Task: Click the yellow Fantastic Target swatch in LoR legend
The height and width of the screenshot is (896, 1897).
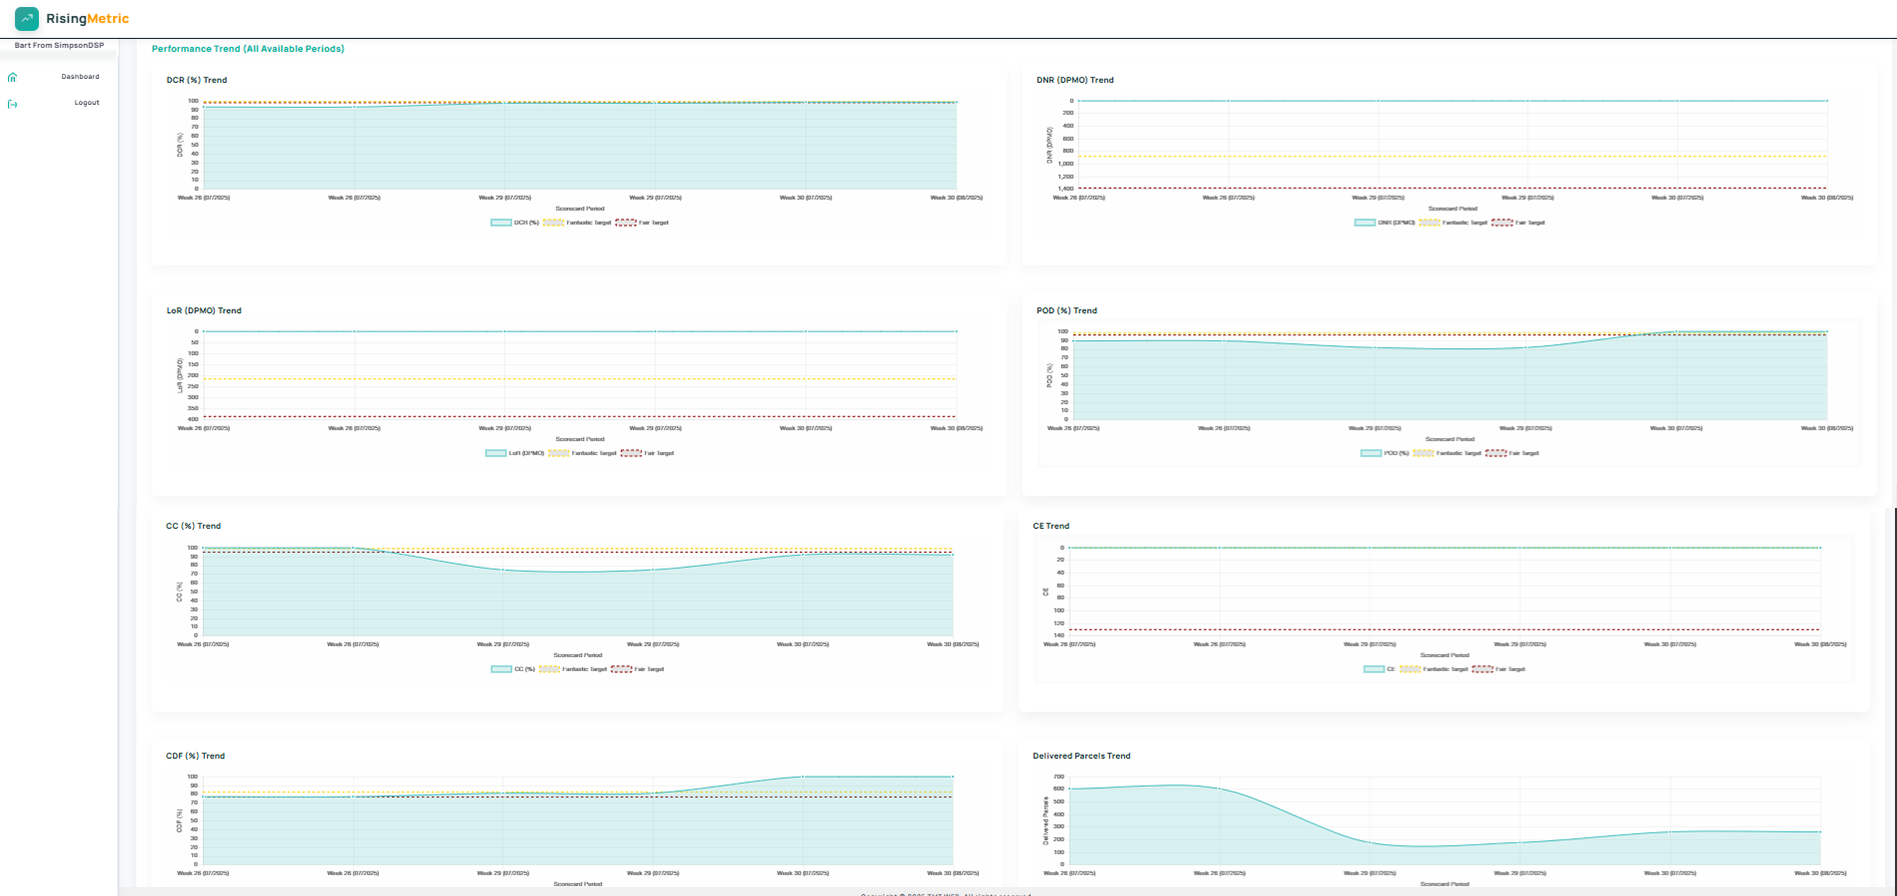Action: pyautogui.click(x=558, y=453)
